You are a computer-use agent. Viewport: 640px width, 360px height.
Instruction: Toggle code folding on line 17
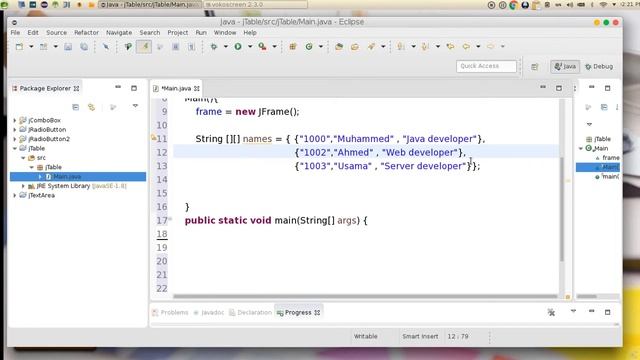click(170, 220)
